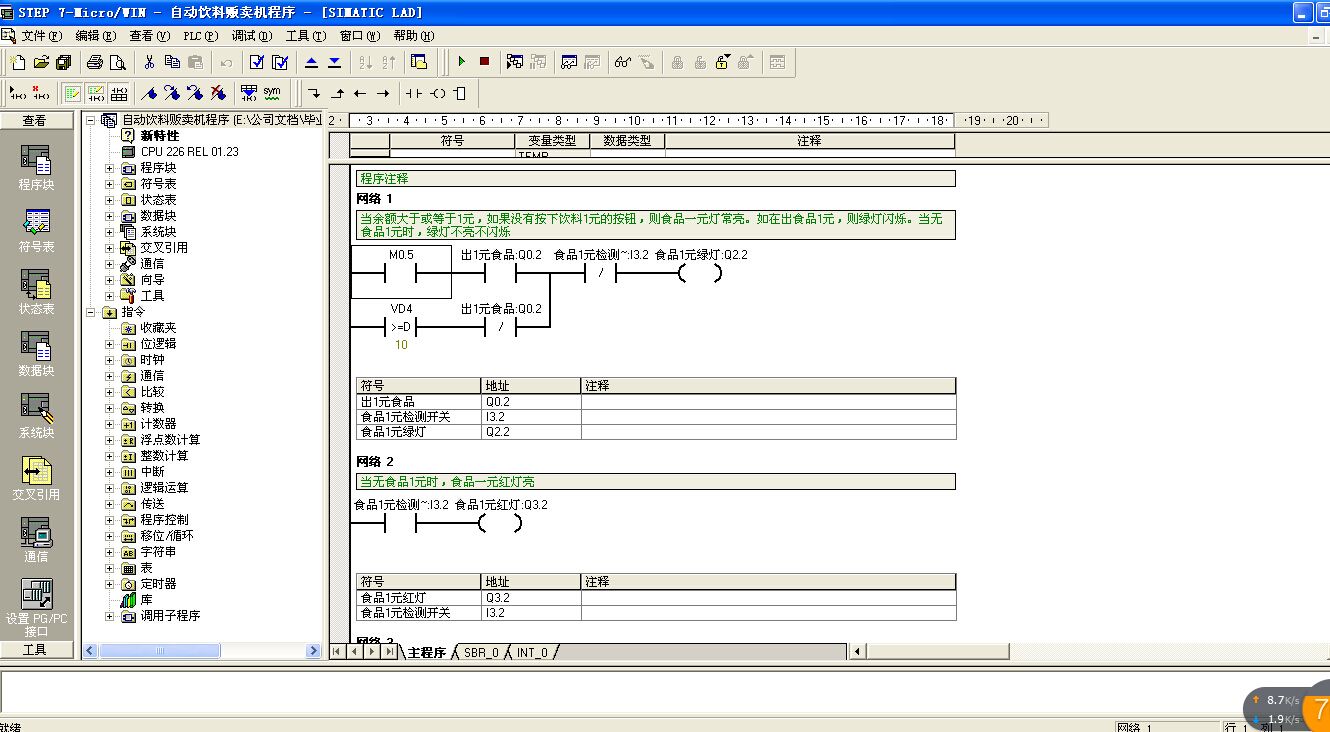Open the 帮助(H) menu
The image size is (1330, 732).
pyautogui.click(x=413, y=35)
